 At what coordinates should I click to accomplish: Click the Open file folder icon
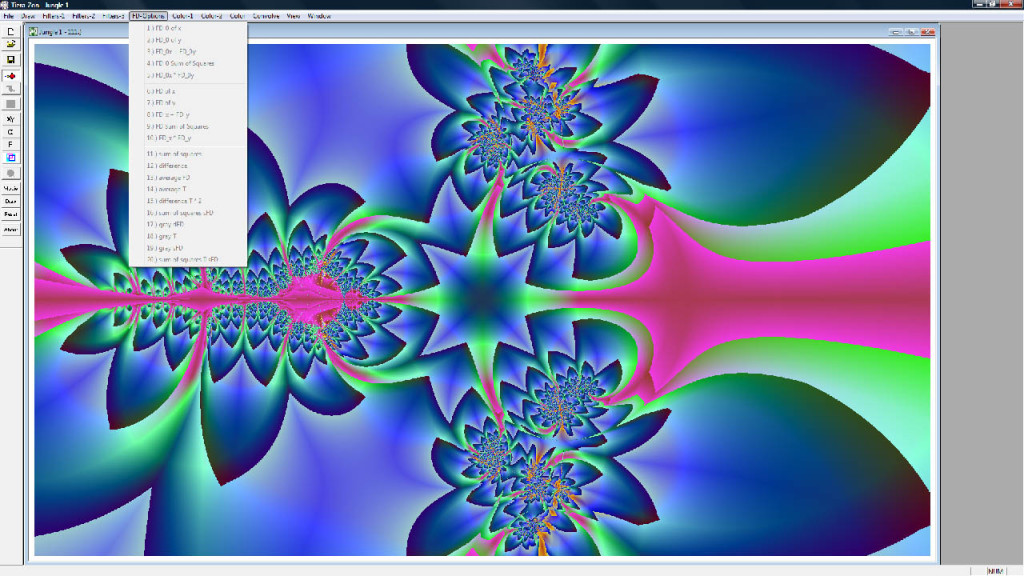11,45
